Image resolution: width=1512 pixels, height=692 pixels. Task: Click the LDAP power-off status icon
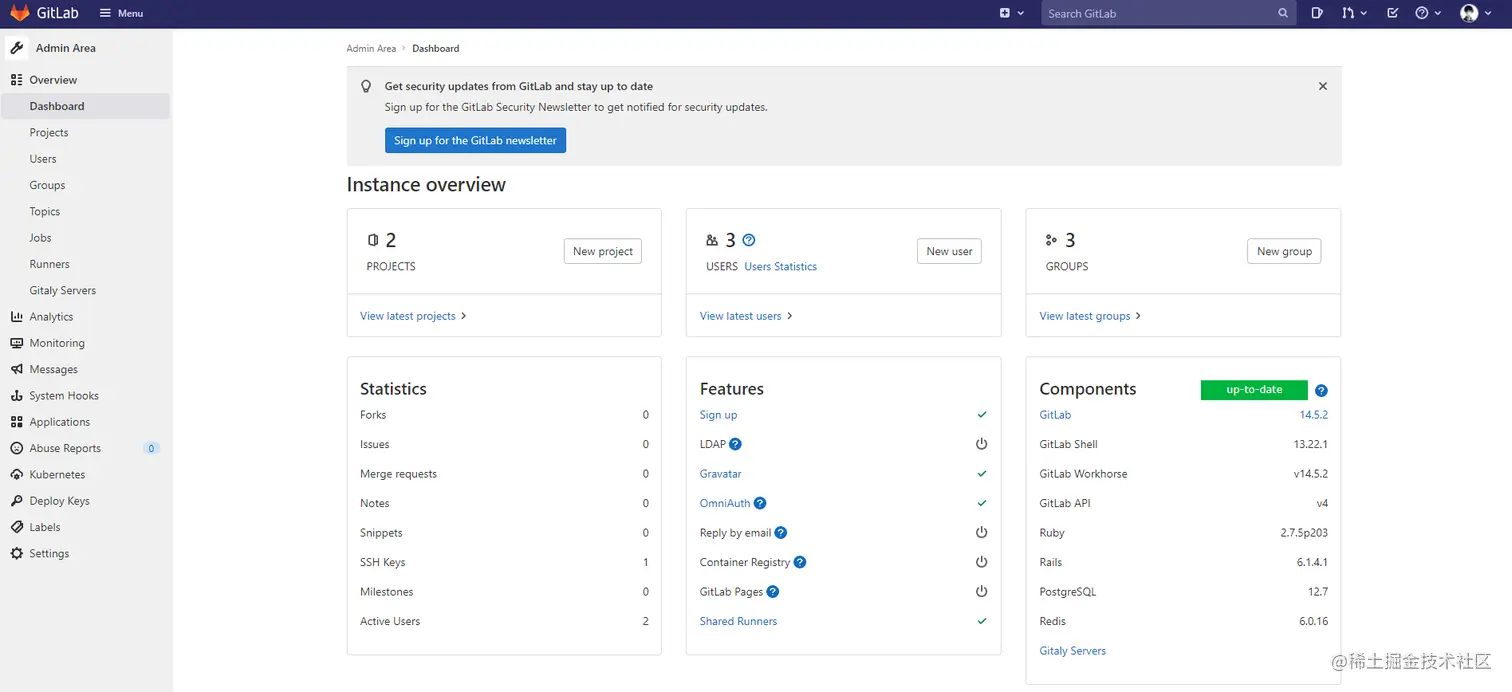[x=981, y=444]
